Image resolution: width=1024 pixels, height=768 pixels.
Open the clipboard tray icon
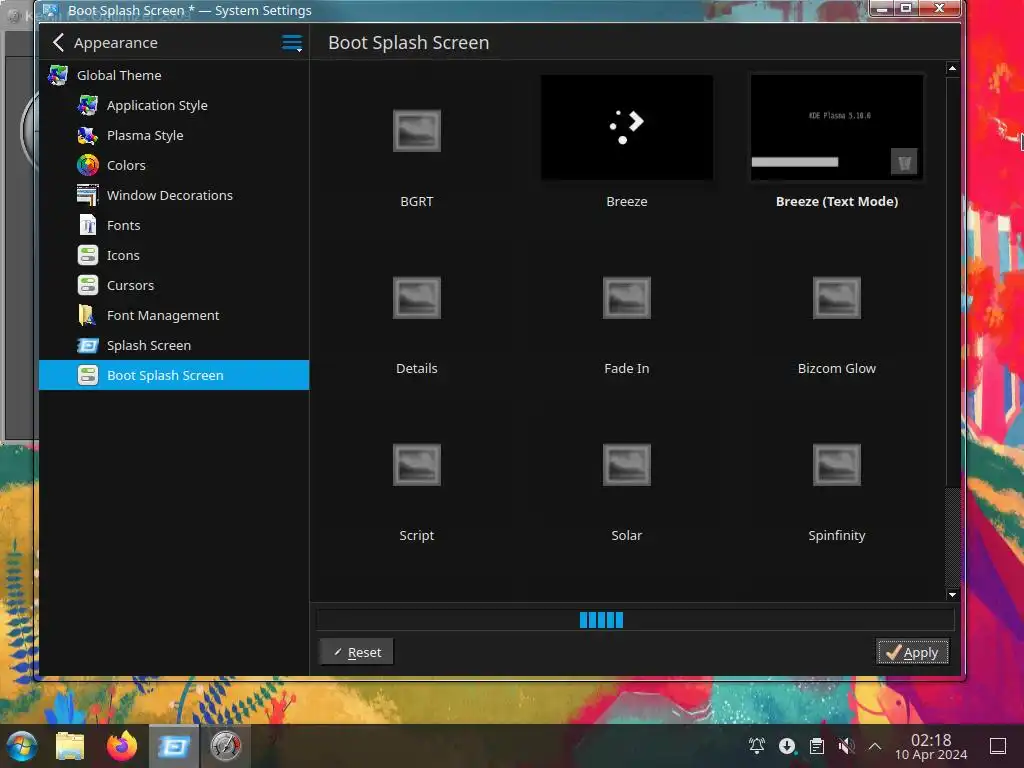tap(816, 746)
